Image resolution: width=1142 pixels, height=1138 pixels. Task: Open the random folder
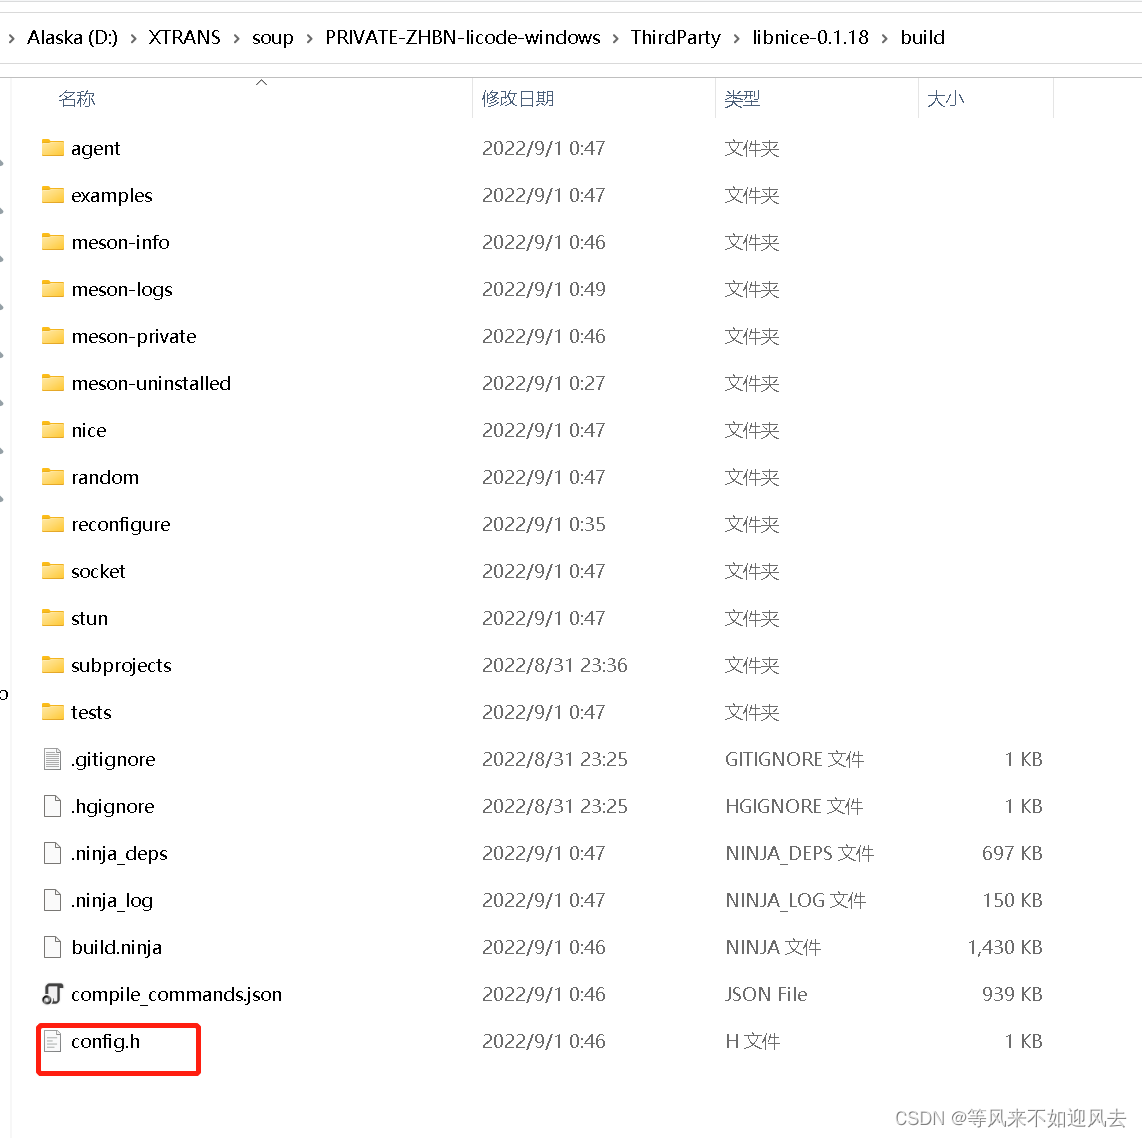104,477
